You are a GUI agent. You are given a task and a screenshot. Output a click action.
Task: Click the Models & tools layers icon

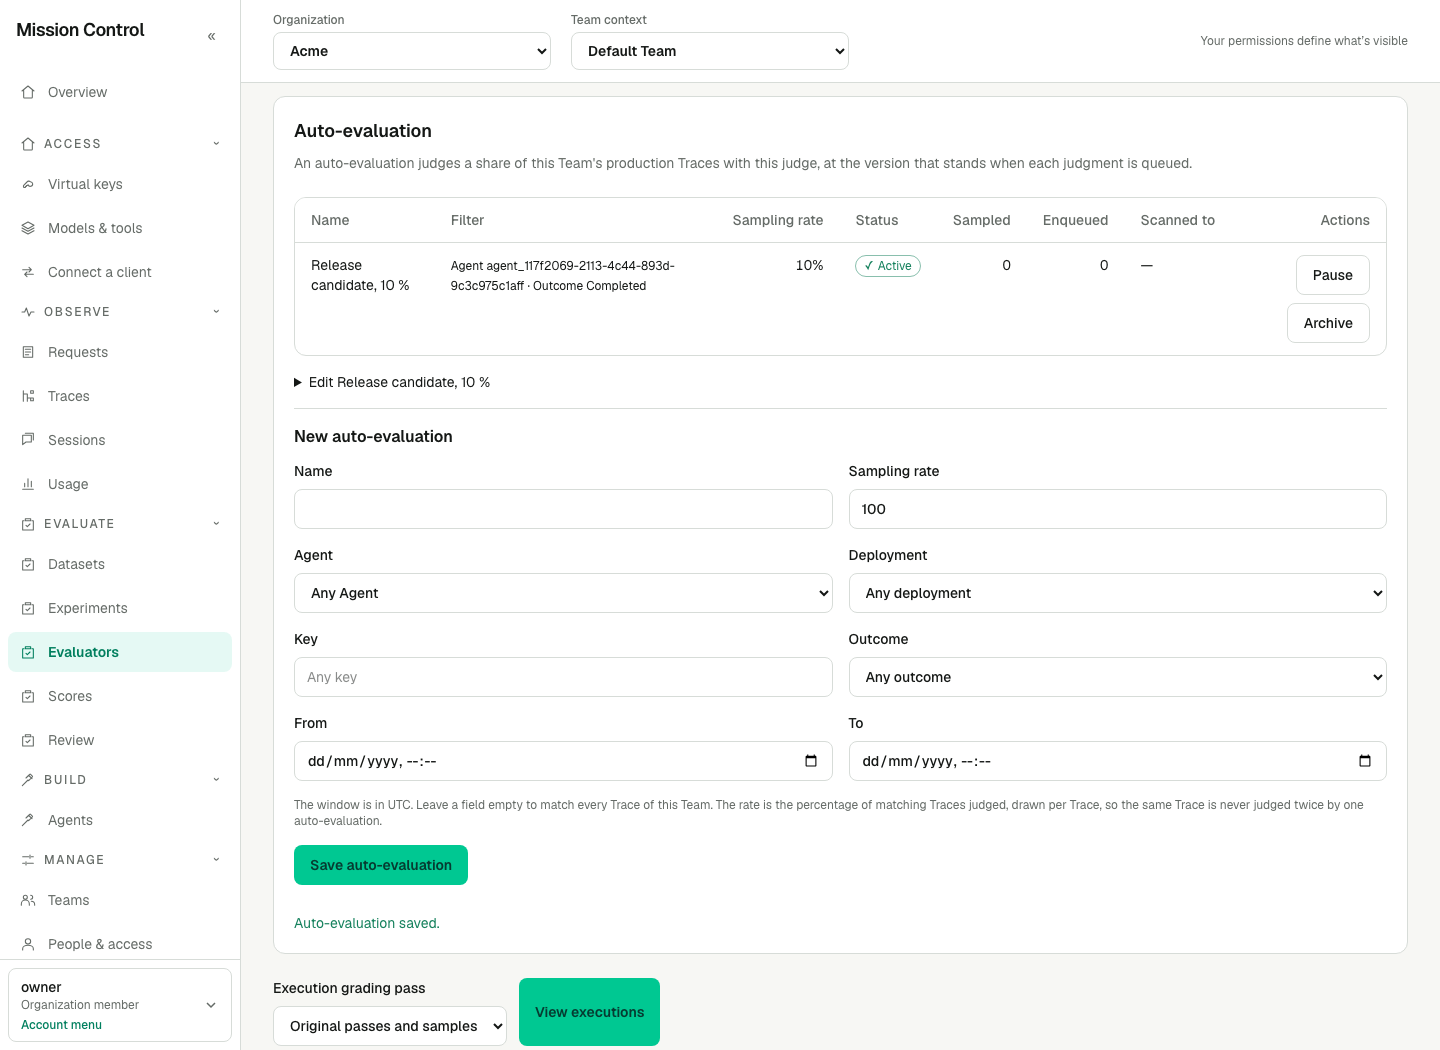pos(28,228)
